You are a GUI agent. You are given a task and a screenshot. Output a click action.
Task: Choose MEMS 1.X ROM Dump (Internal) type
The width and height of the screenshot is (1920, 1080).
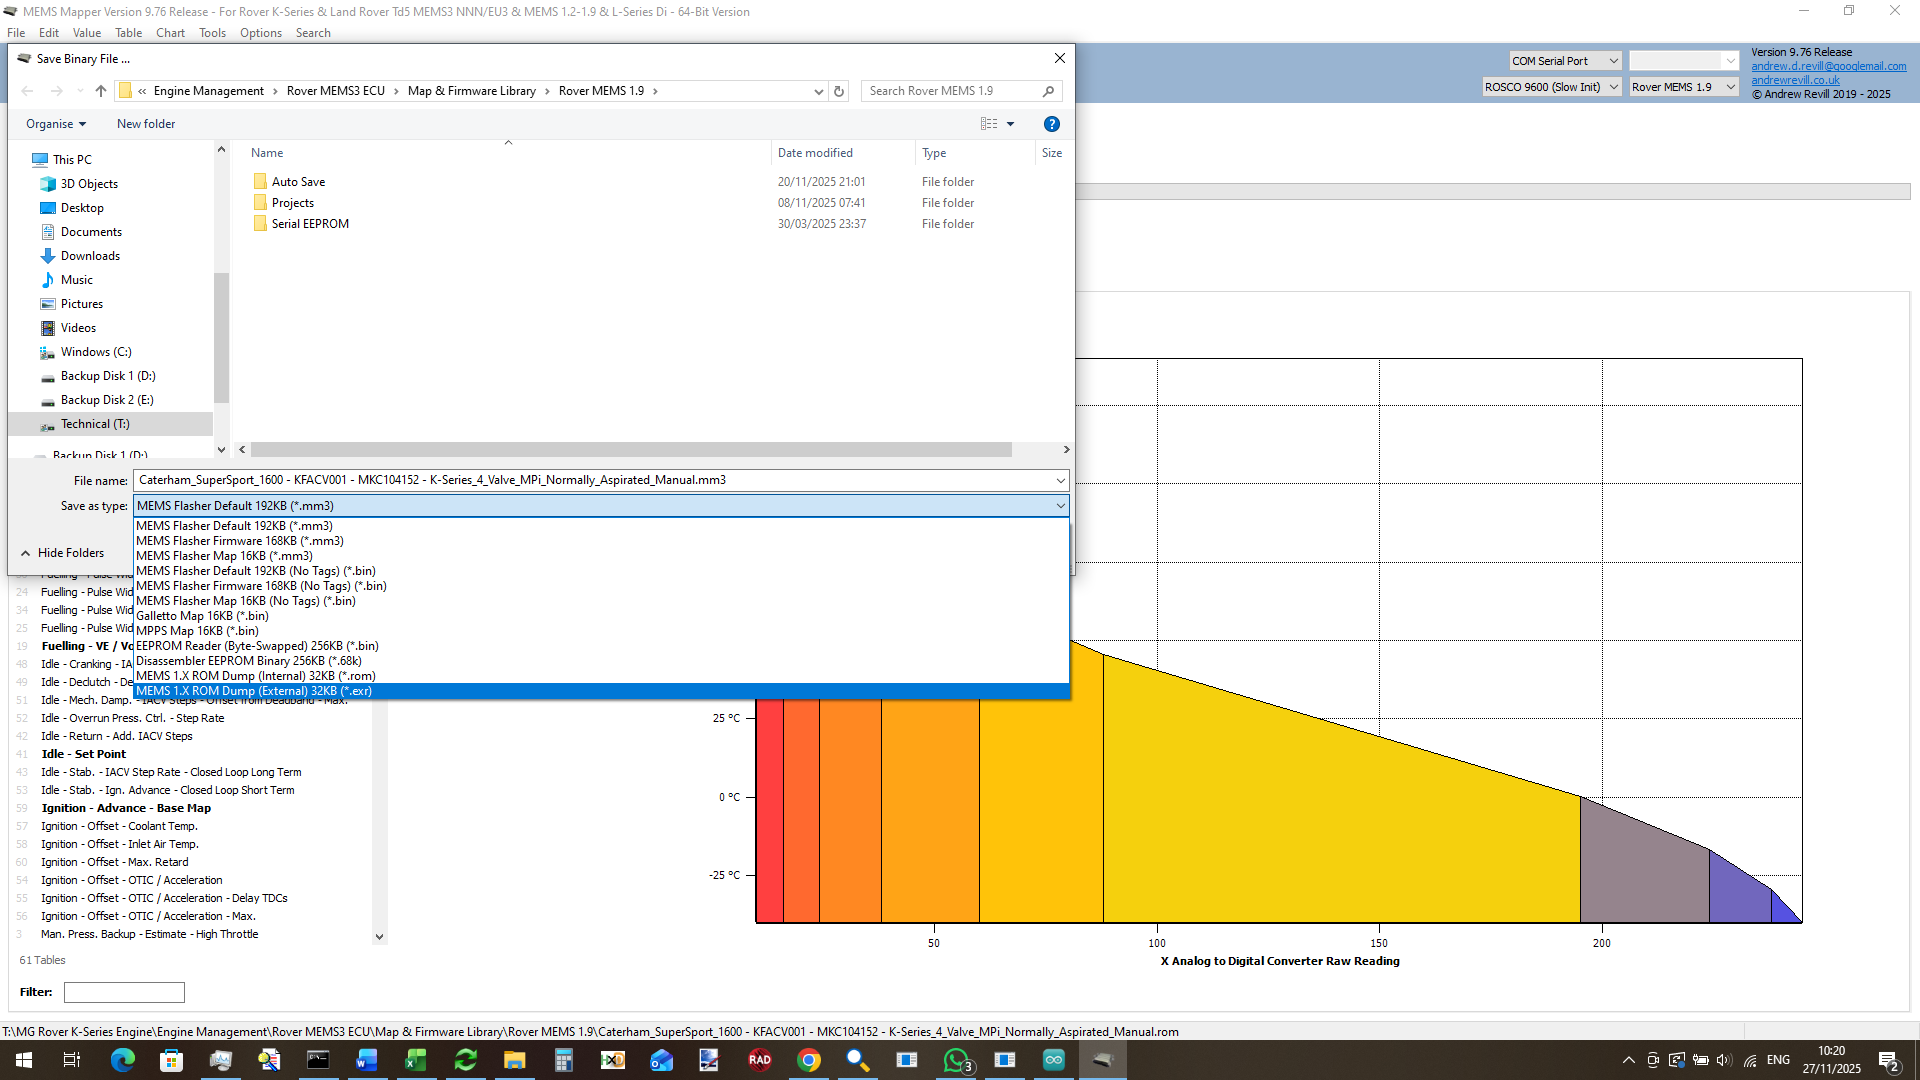point(256,676)
